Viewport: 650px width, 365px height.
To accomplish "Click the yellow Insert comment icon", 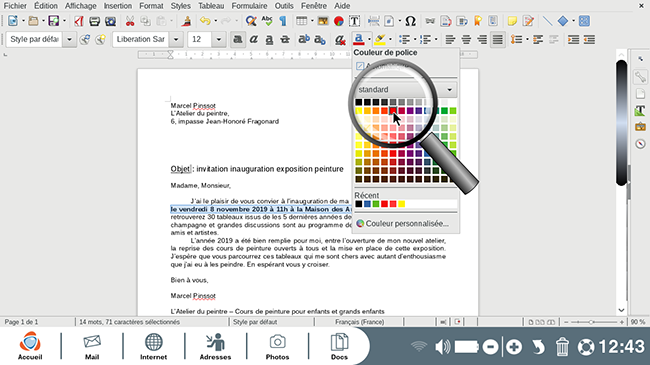I will click(x=512, y=21).
